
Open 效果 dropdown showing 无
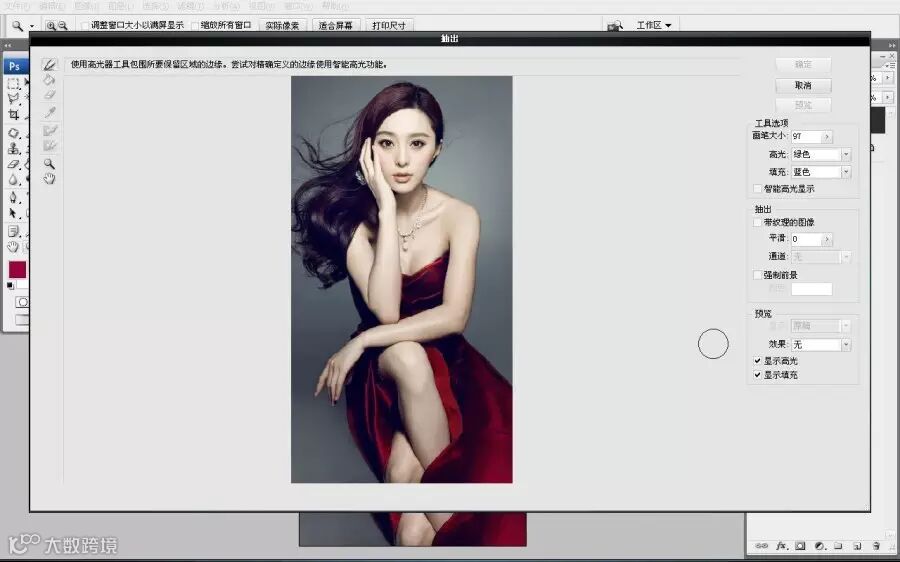[x=821, y=344]
